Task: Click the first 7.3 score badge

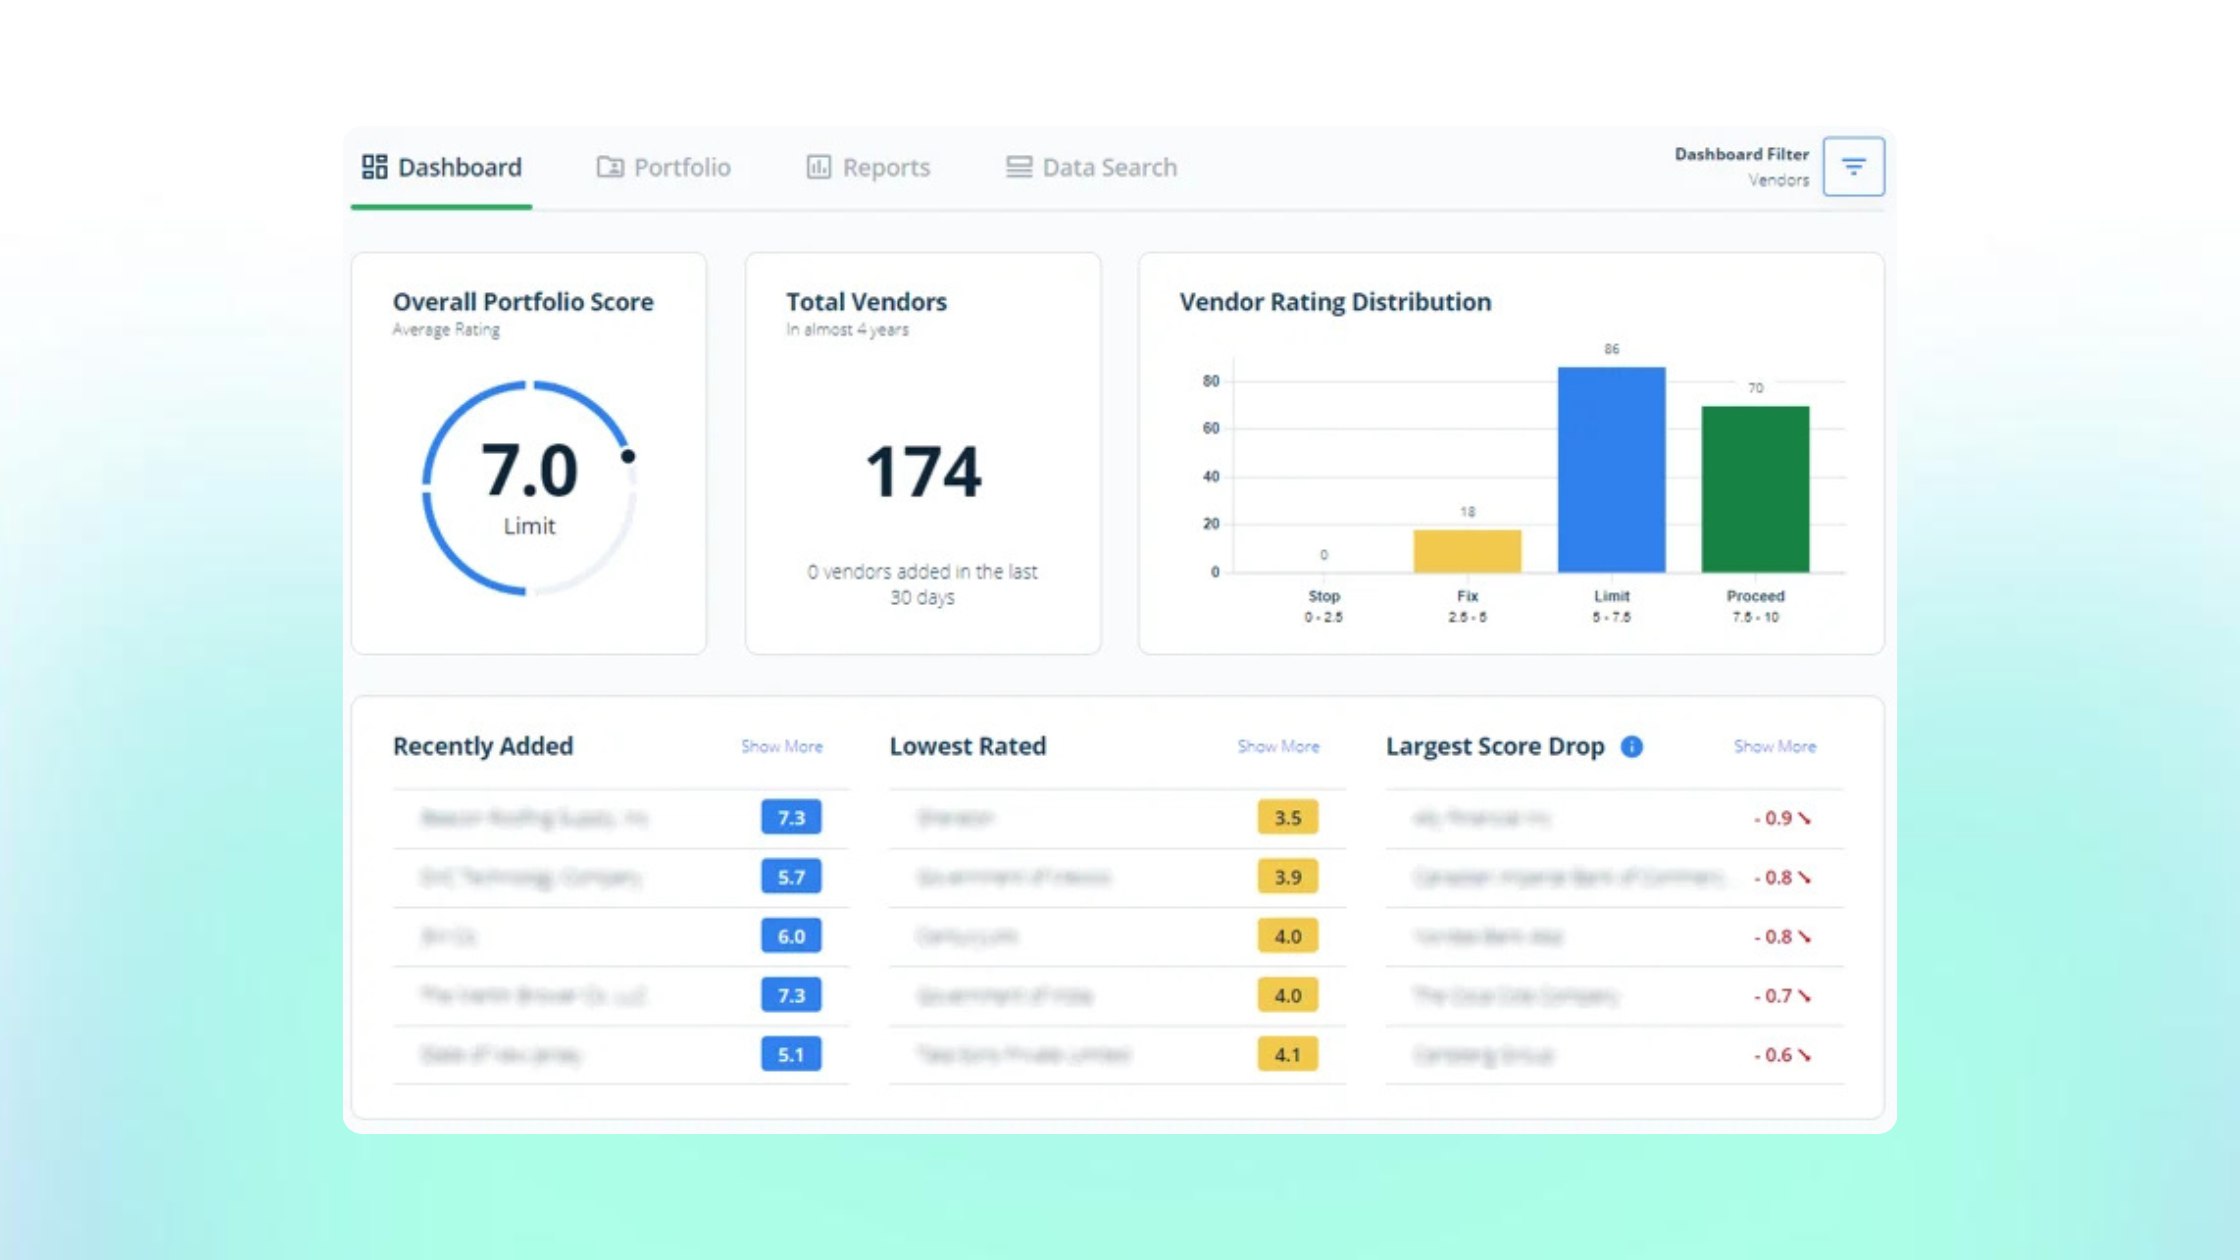Action: tap(791, 817)
